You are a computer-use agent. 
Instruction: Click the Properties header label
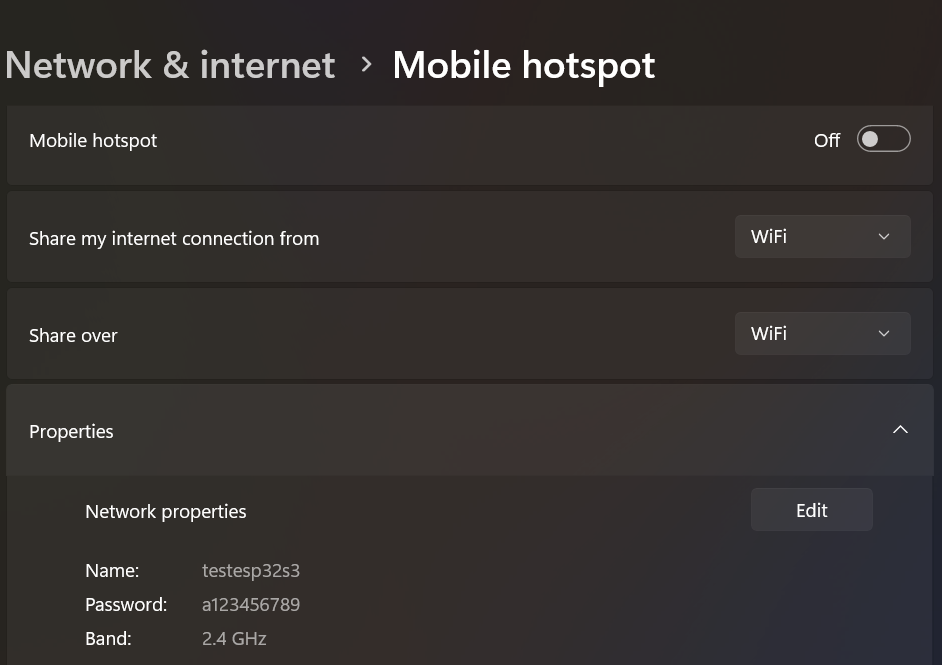pyautogui.click(x=71, y=432)
